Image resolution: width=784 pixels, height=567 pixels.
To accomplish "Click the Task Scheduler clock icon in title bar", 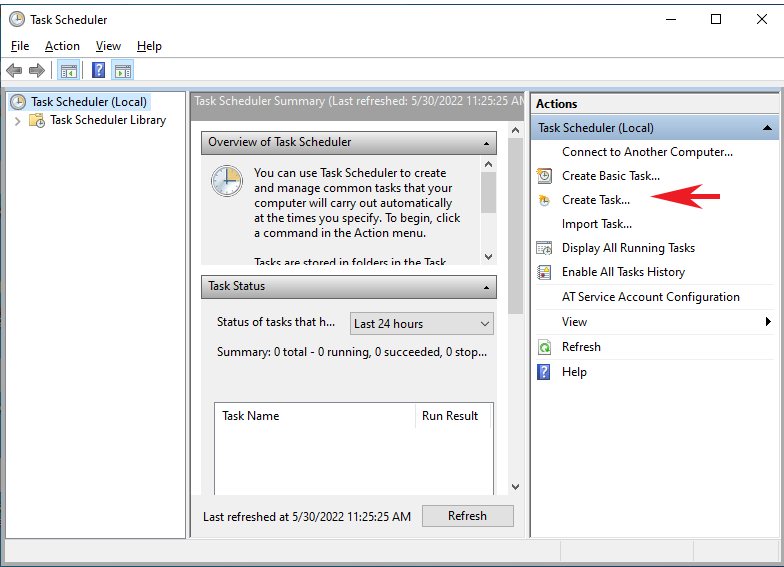I will (x=17, y=20).
